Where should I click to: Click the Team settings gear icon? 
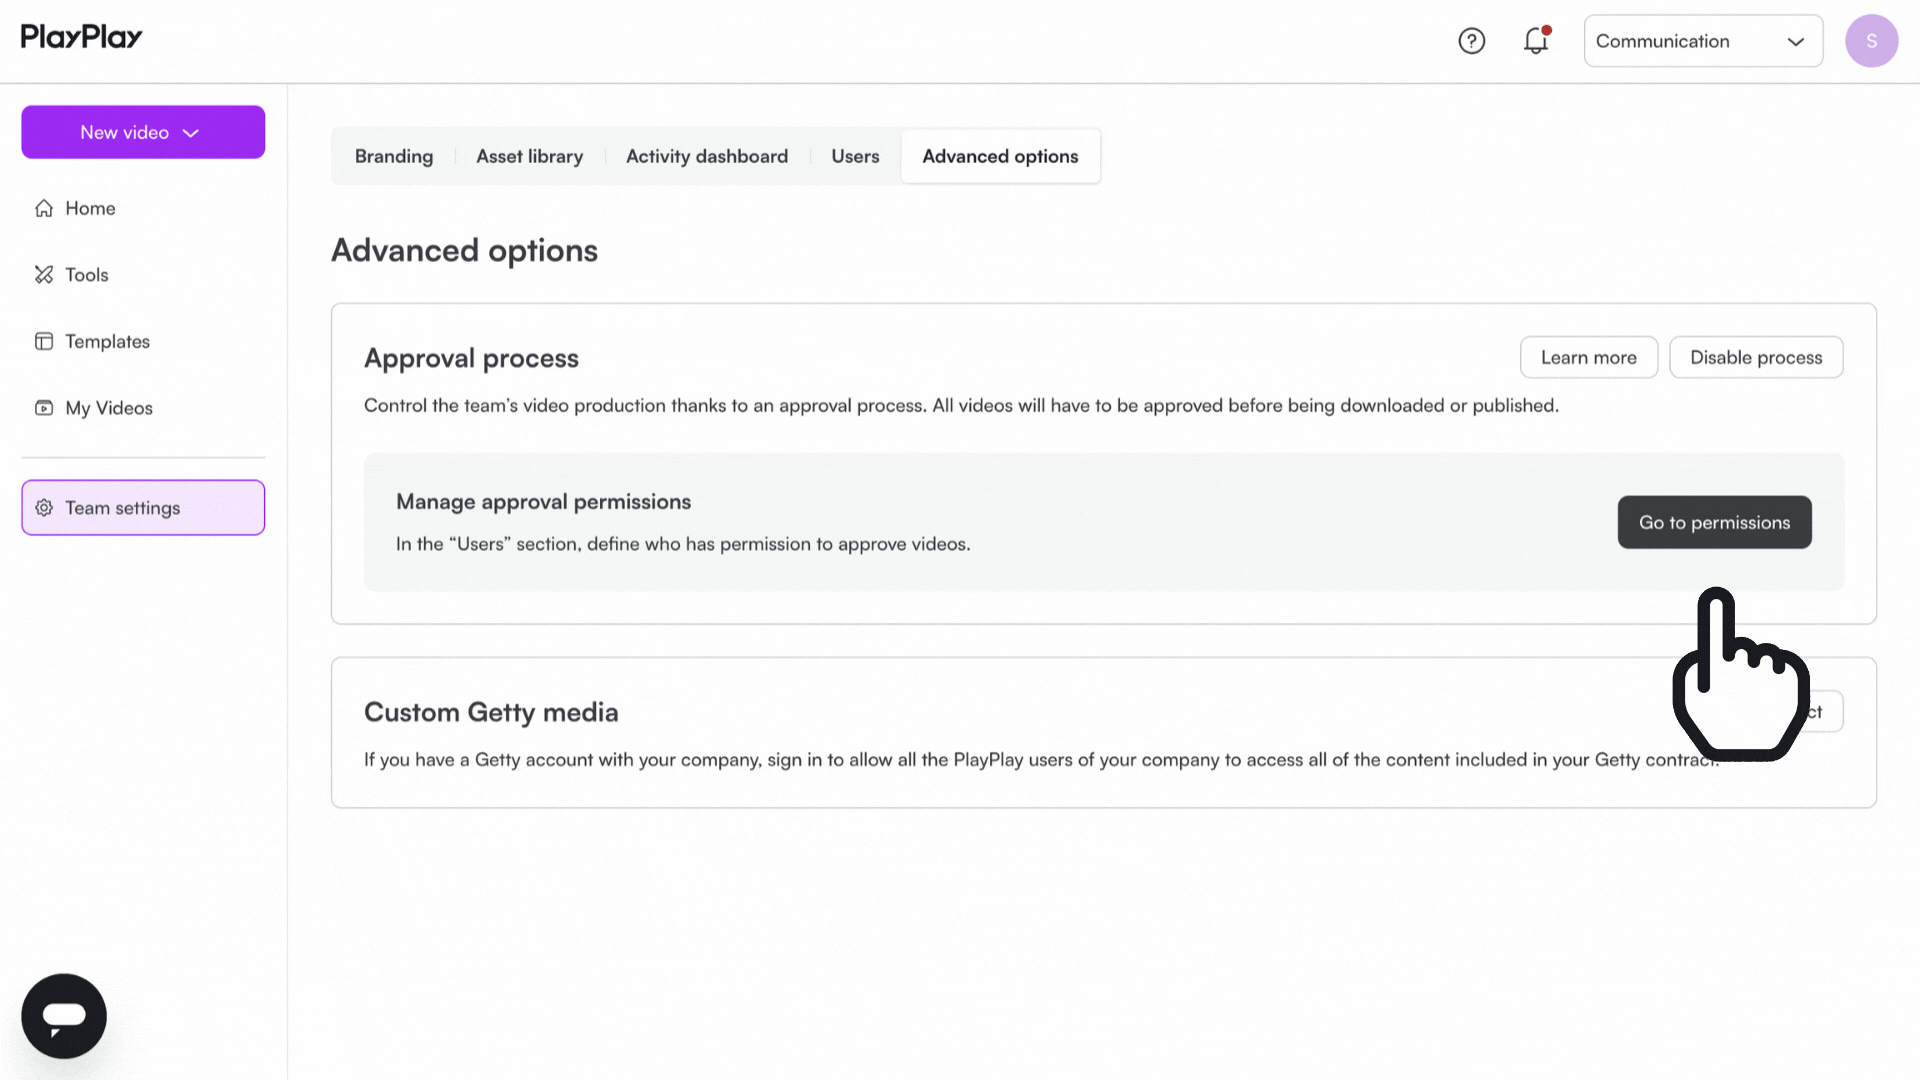click(44, 508)
